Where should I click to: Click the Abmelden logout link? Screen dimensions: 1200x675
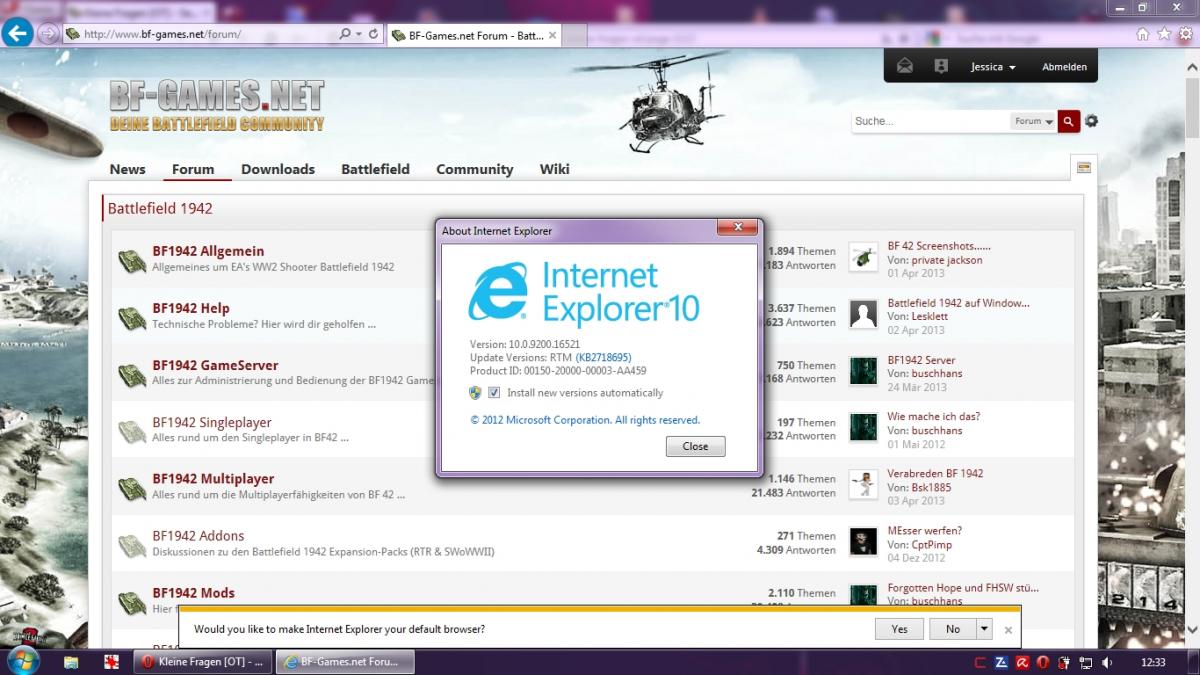pyautogui.click(x=1064, y=67)
